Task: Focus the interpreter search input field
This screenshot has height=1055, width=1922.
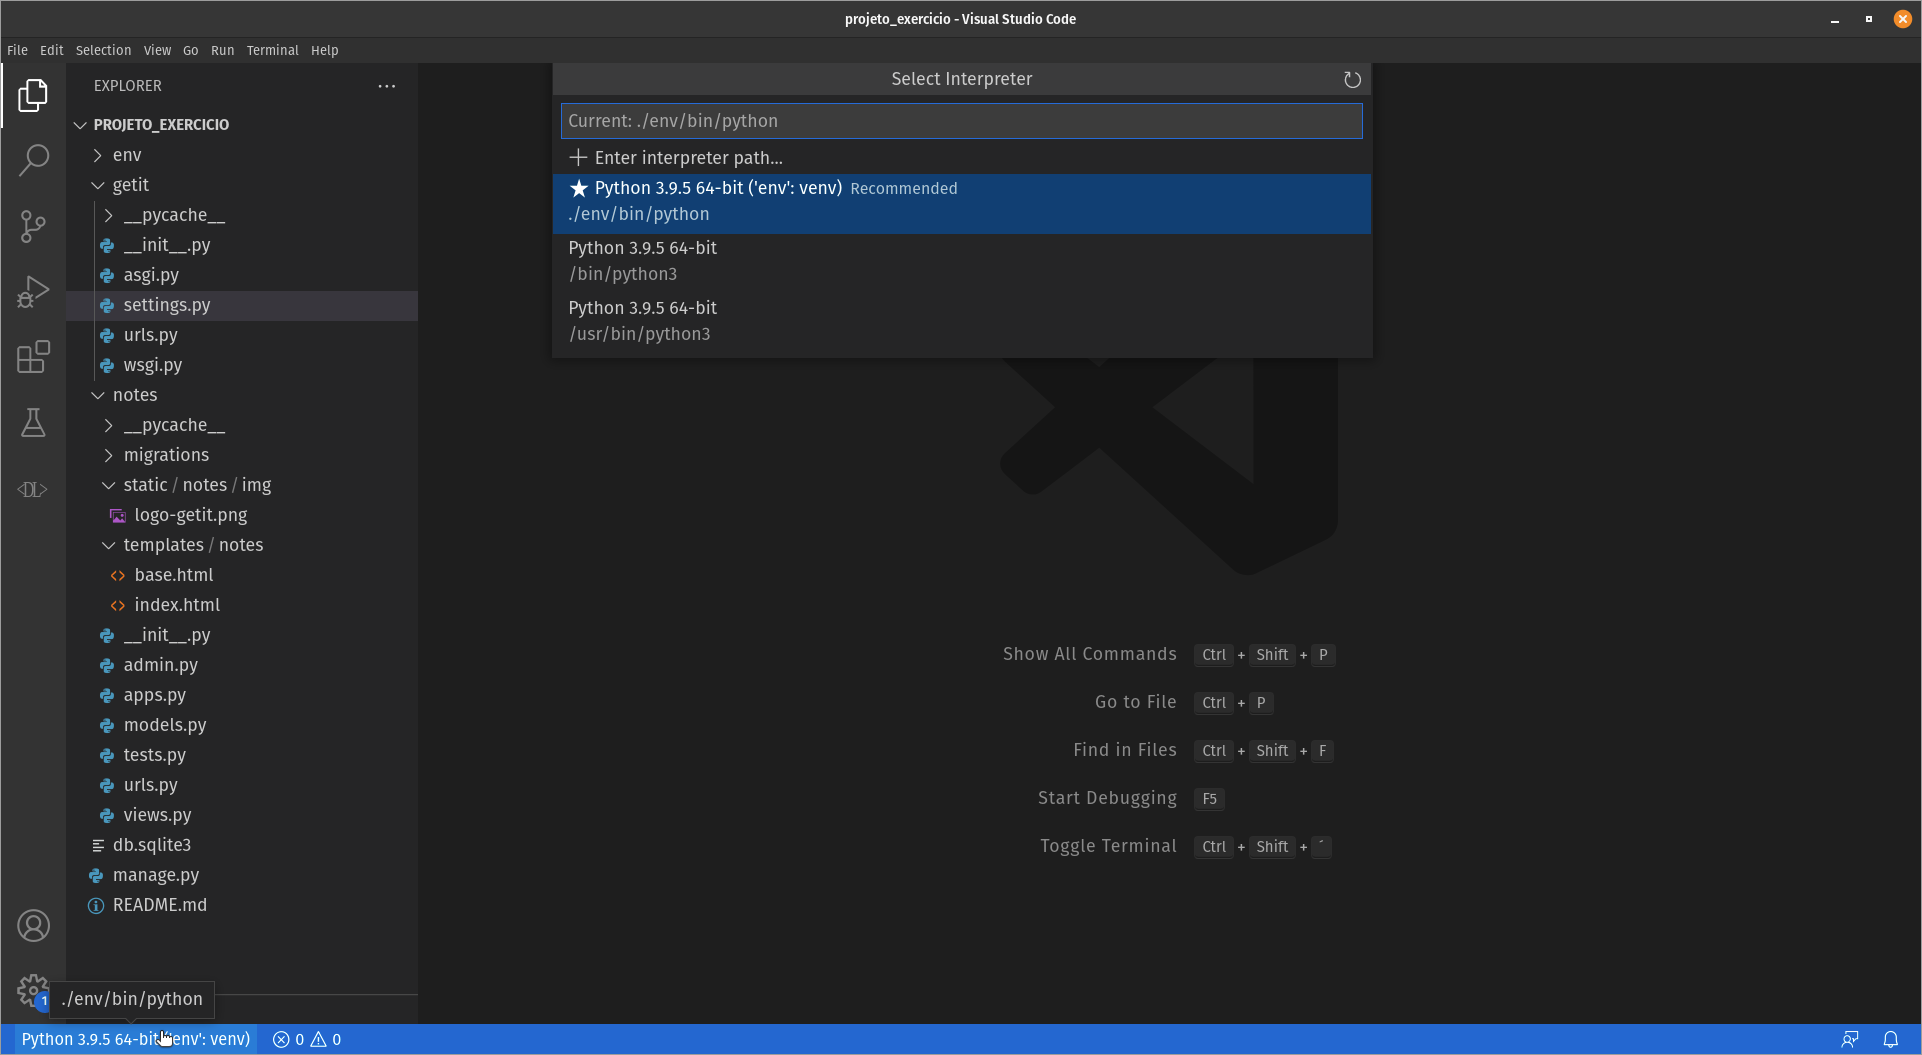Action: pyautogui.click(x=962, y=121)
